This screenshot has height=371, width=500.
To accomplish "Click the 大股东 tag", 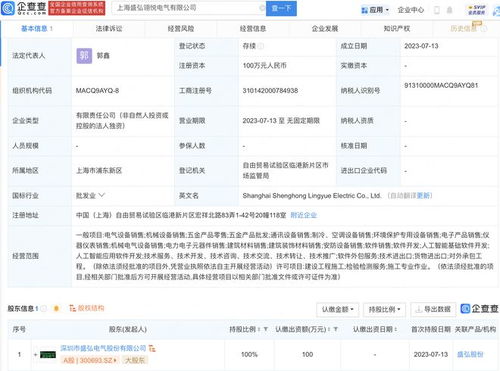I will 134,360.
